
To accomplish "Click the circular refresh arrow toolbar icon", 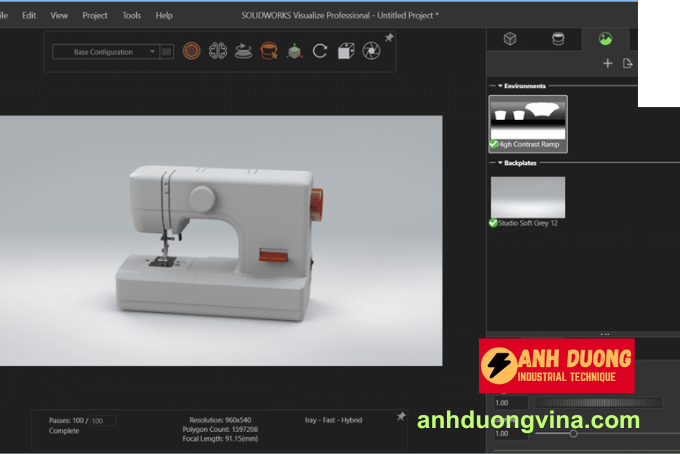I will click(x=320, y=51).
